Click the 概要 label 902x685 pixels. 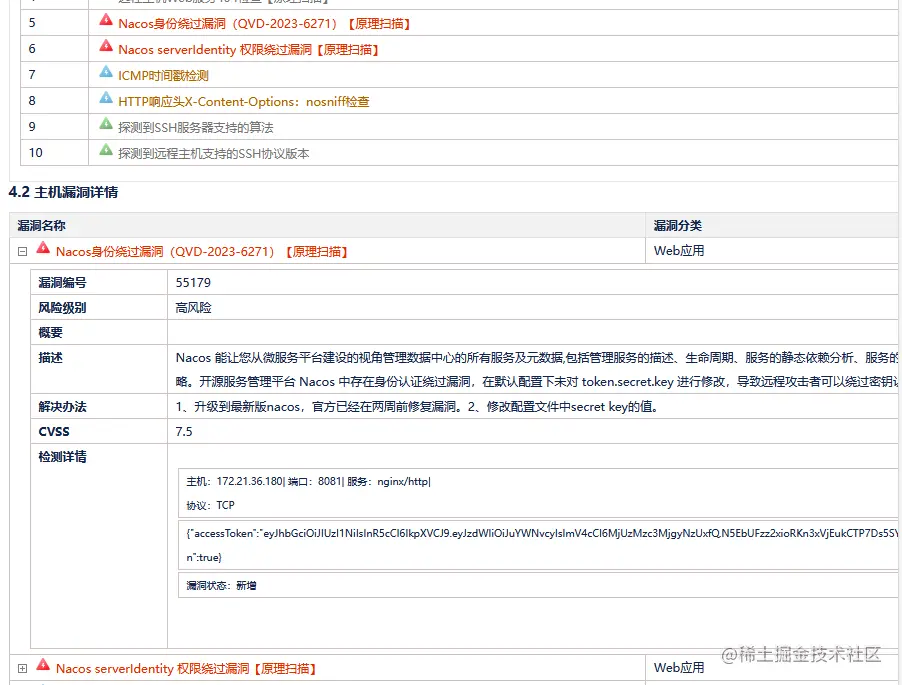coord(50,332)
